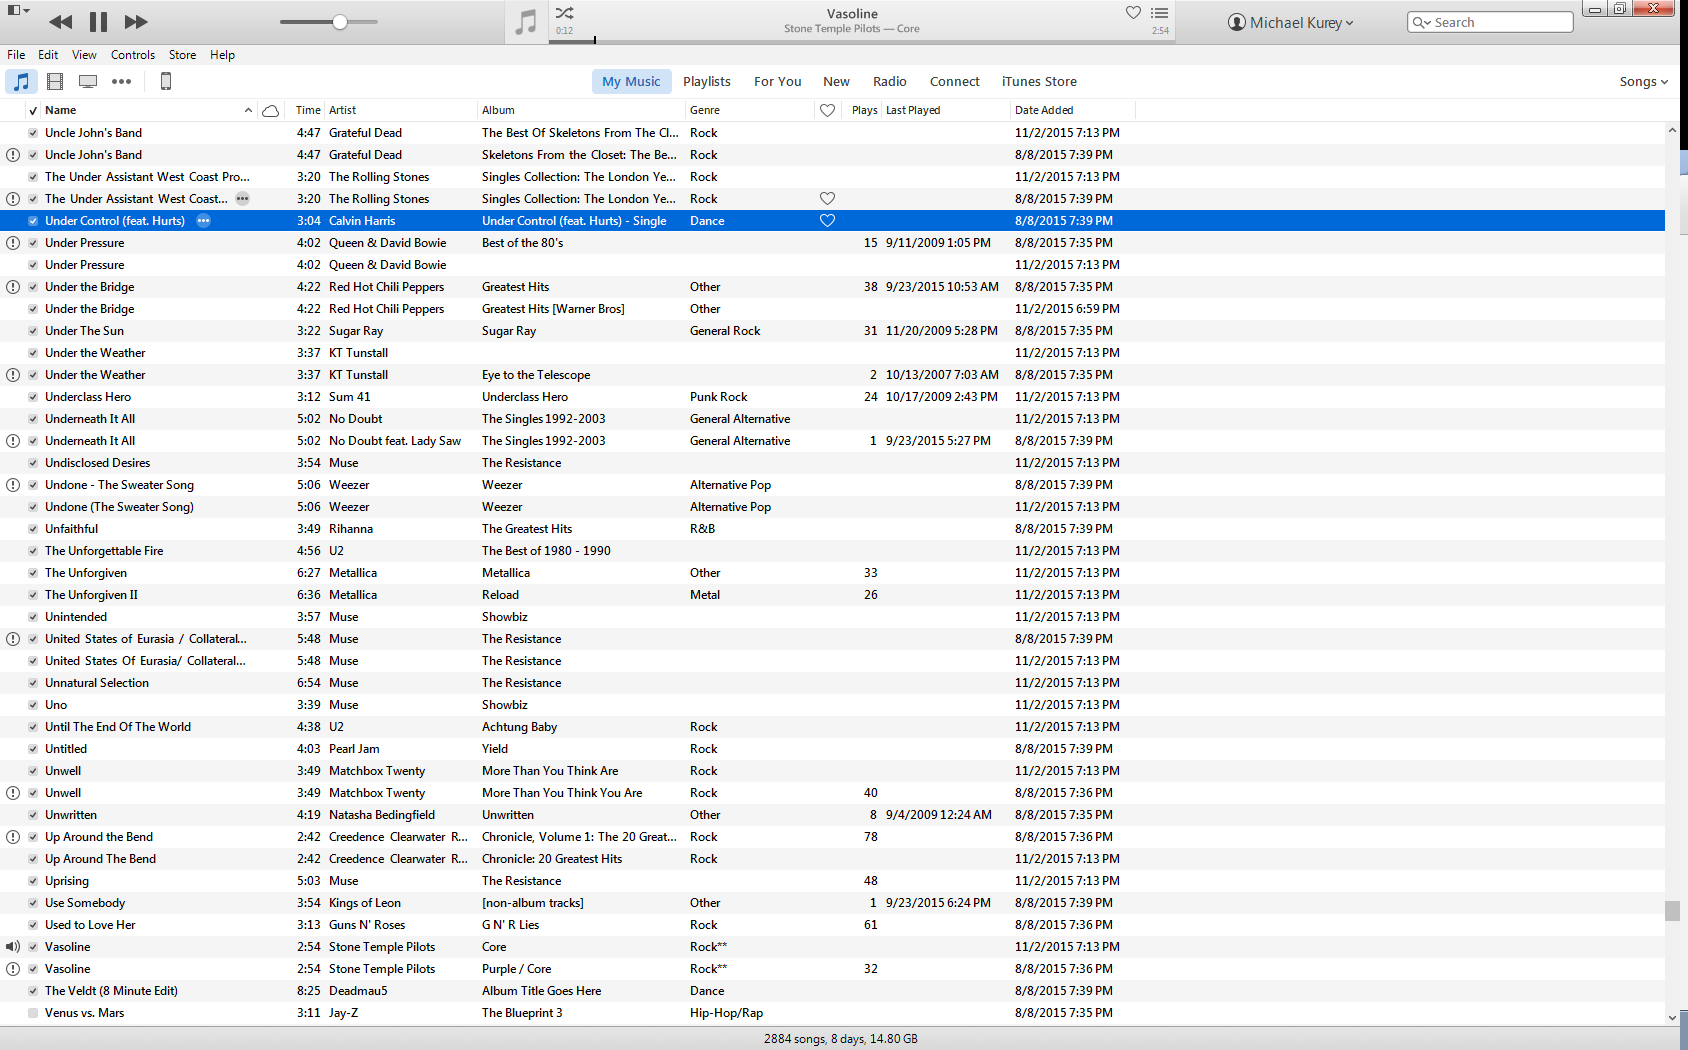Click exclamation icon beside Under the Weather
Screen dimensions: 1688x1050
[x=13, y=375]
